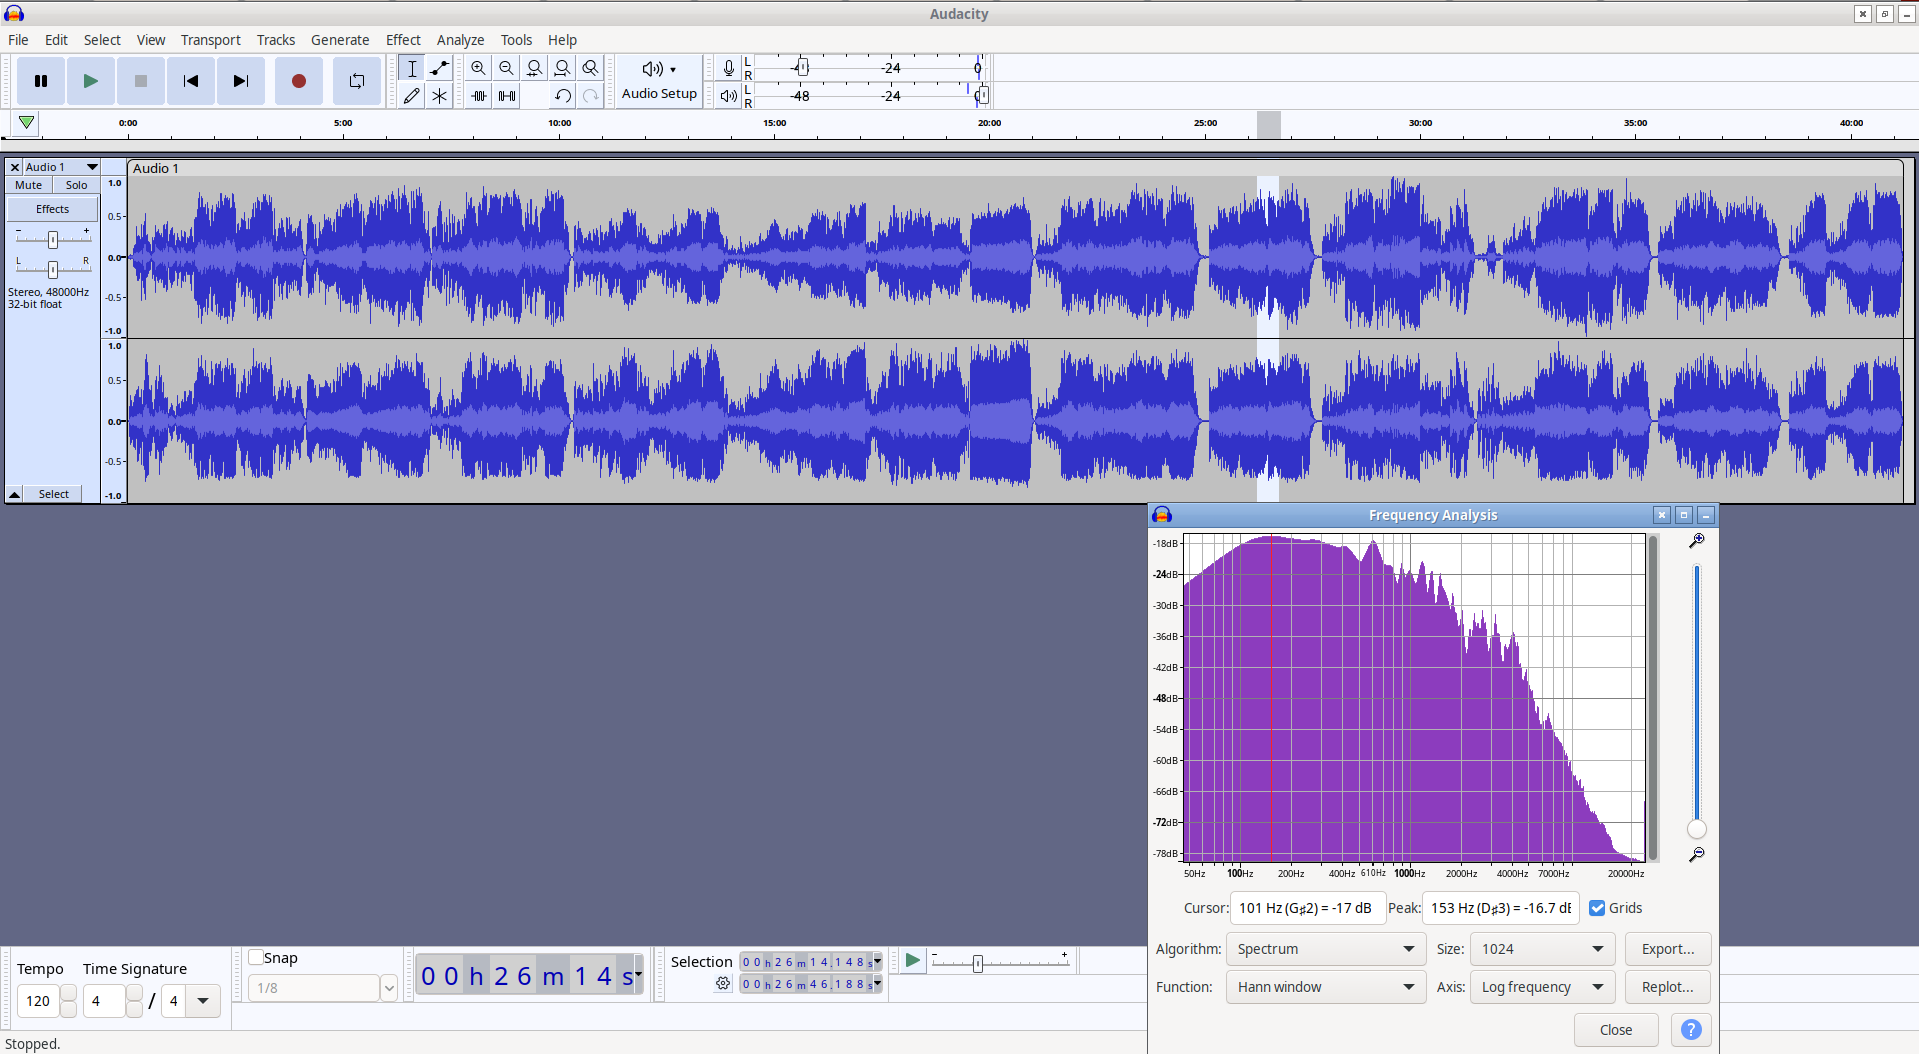This screenshot has height=1054, width=1919.
Task: Start recording with the red Record button
Action: pyautogui.click(x=298, y=81)
